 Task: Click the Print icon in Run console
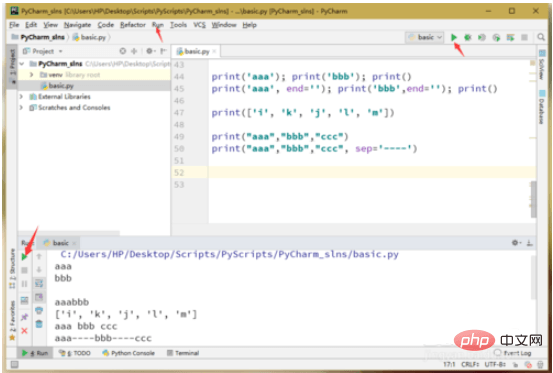click(39, 311)
